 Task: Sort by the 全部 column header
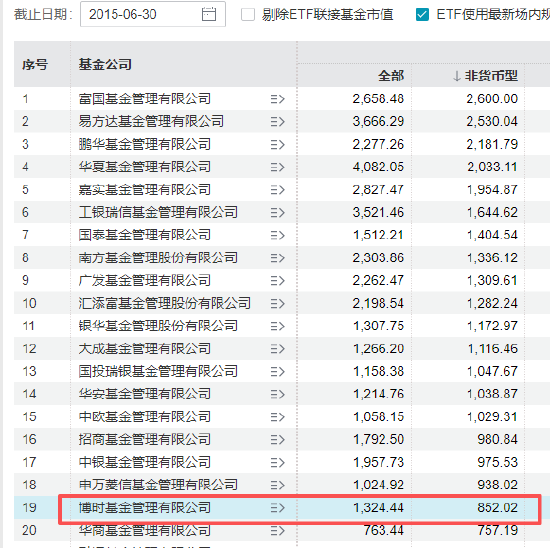[x=391, y=76]
